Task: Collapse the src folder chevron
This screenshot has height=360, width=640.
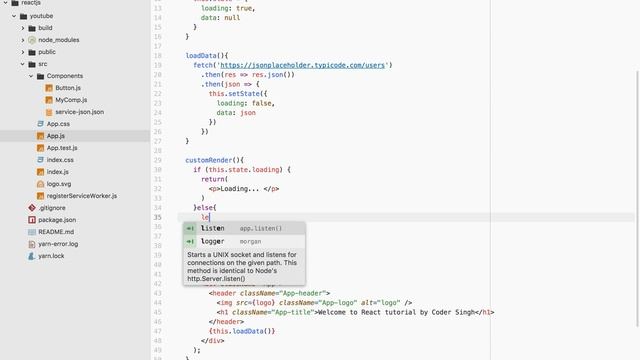Action: 23,64
